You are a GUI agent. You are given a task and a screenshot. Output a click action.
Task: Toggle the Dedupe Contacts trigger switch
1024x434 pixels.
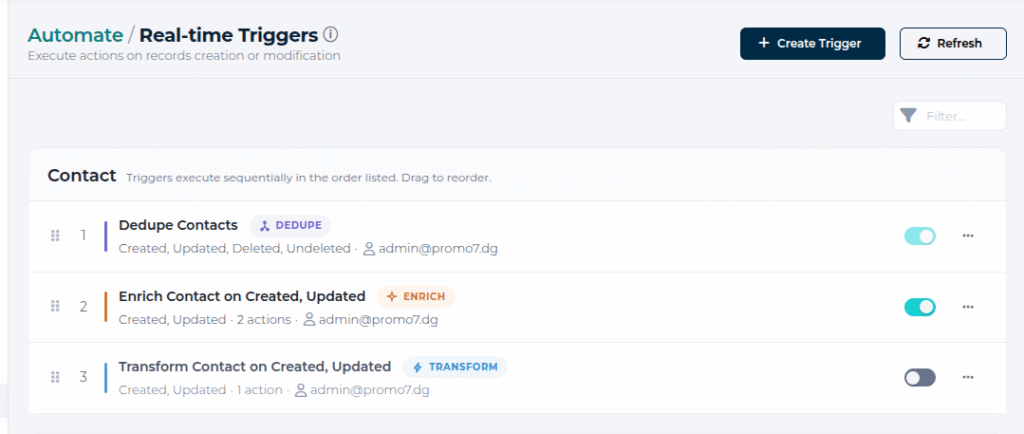[920, 236]
